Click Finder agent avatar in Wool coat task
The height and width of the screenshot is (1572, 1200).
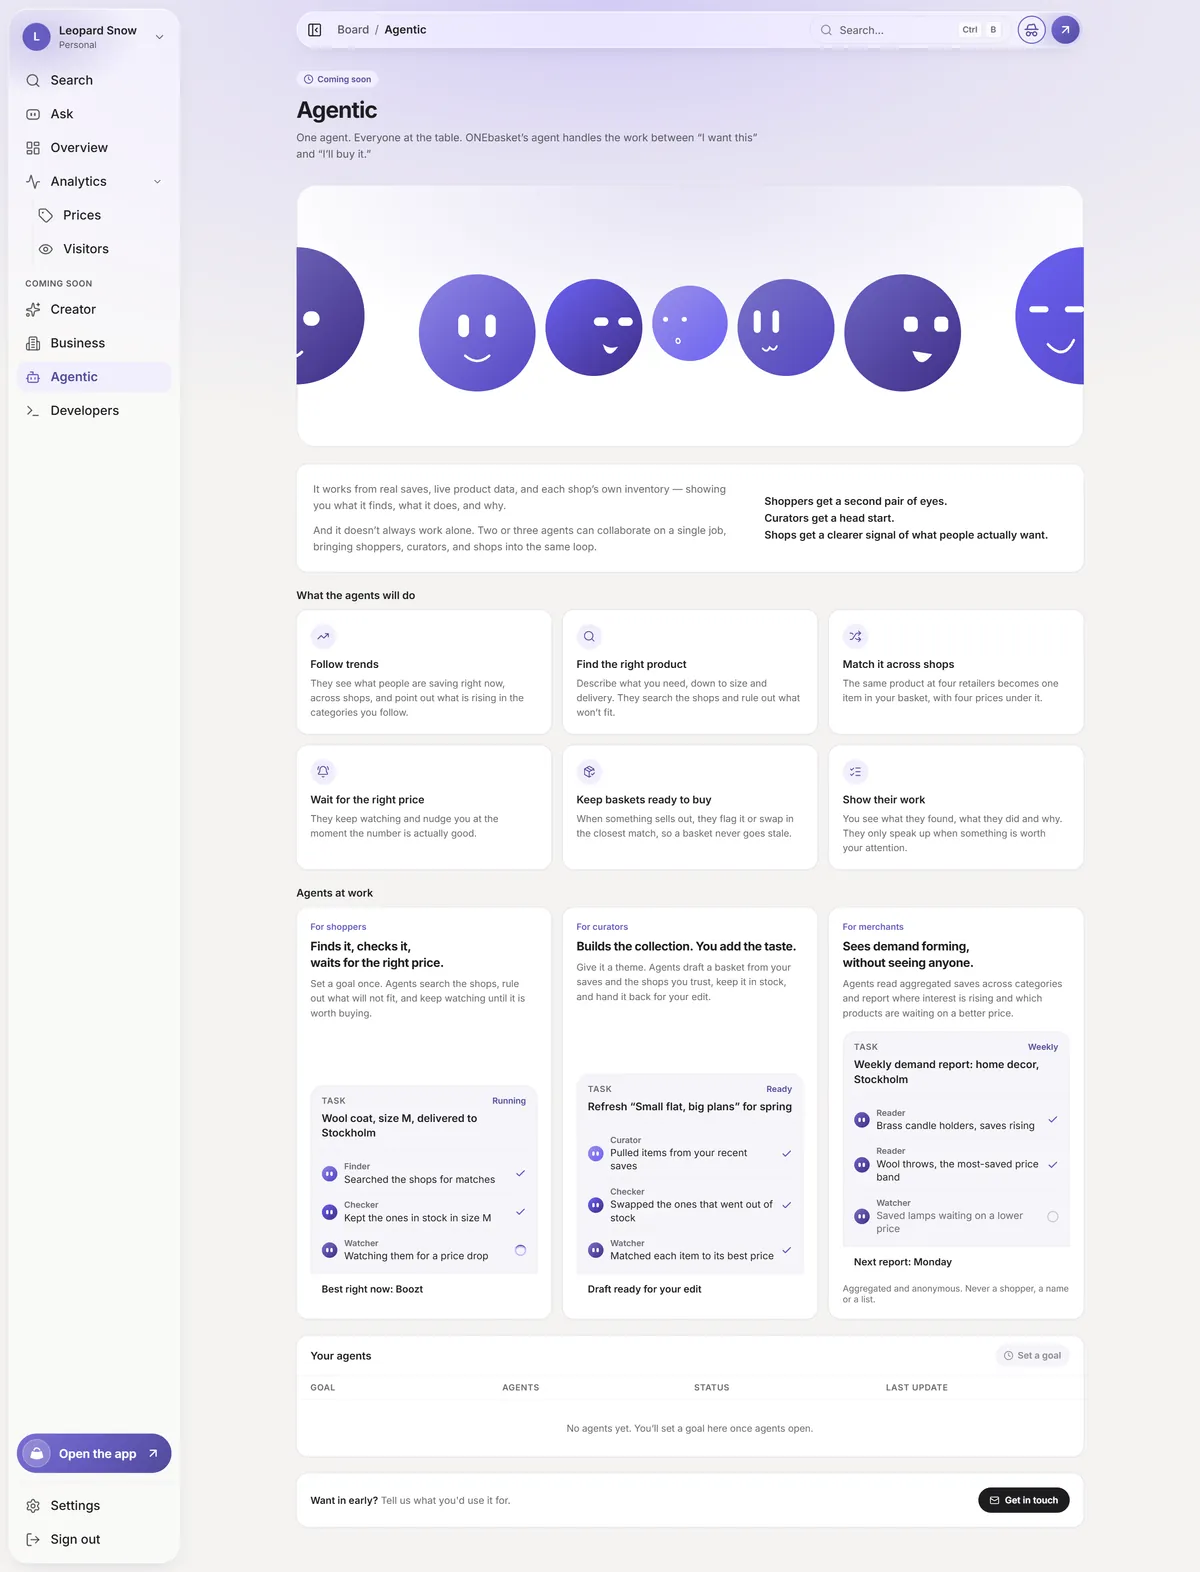click(x=329, y=1174)
